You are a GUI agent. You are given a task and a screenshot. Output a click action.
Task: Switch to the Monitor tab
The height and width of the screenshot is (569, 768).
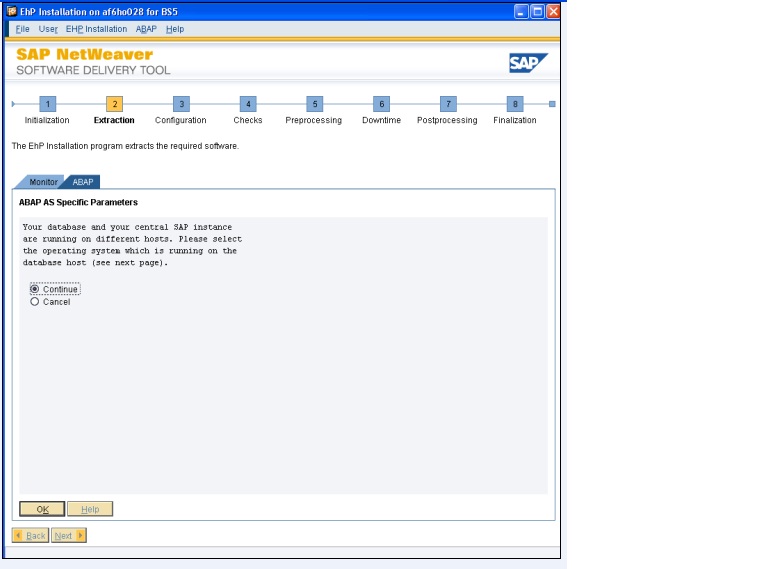(42, 182)
